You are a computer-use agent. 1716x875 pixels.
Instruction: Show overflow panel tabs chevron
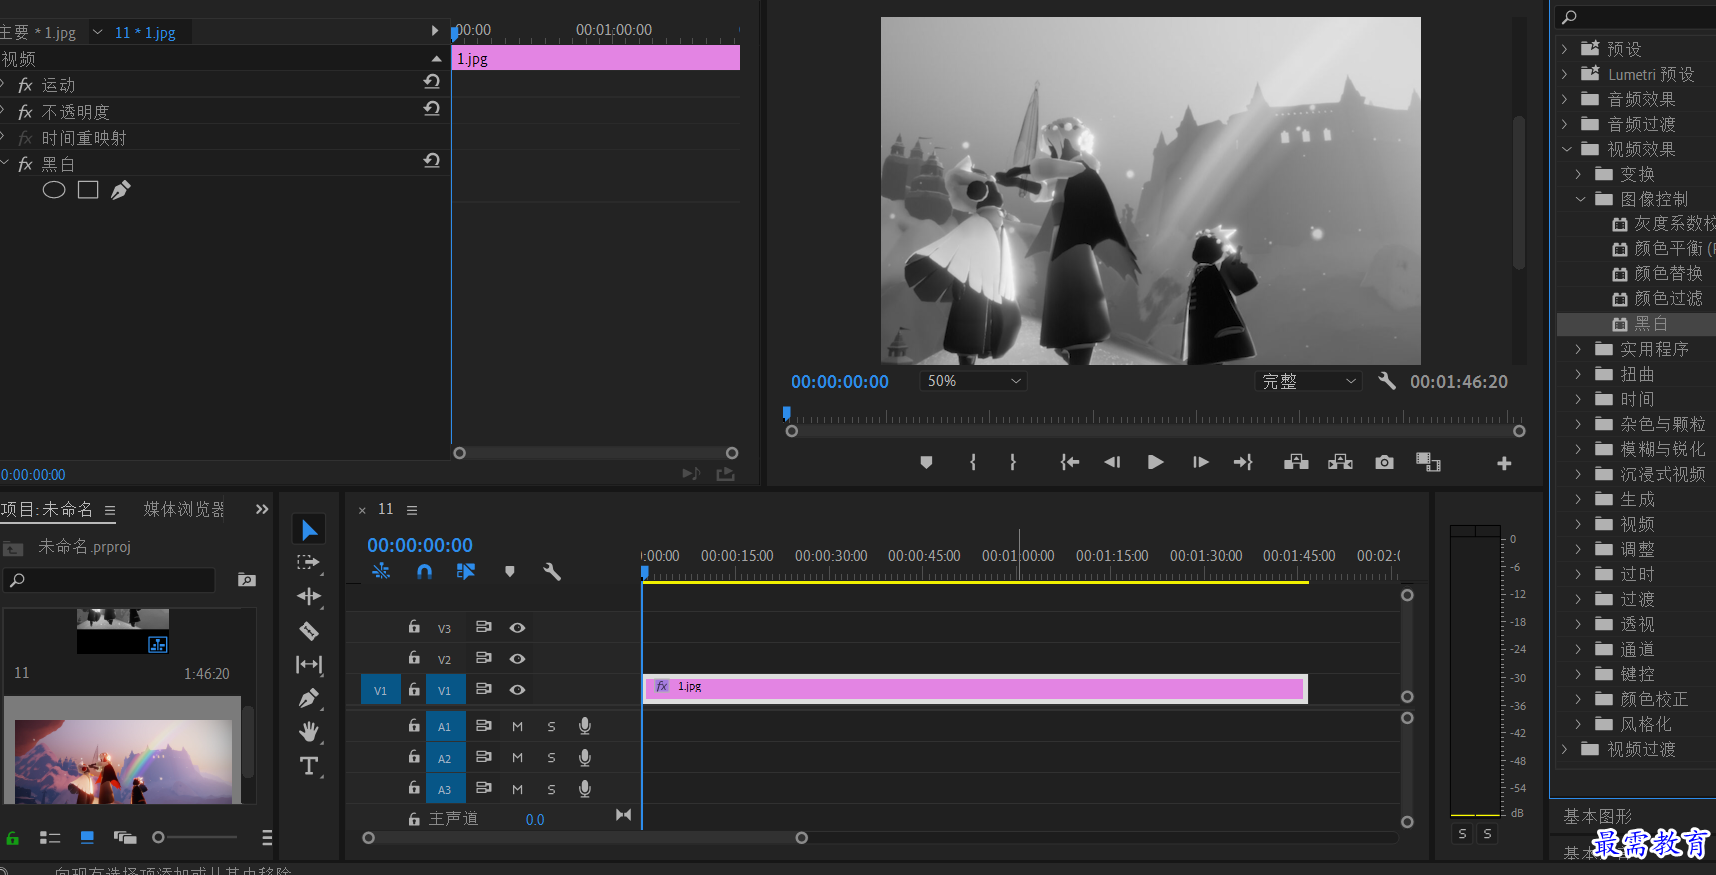(x=262, y=509)
